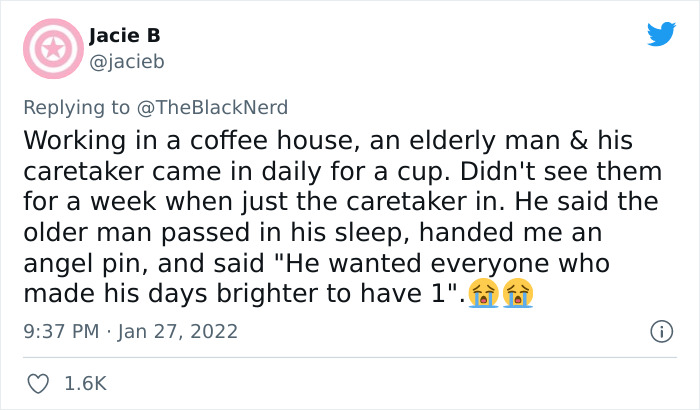Open the @jacieb handle link
Image resolution: width=700 pixels, height=410 pixels.
(x=127, y=62)
